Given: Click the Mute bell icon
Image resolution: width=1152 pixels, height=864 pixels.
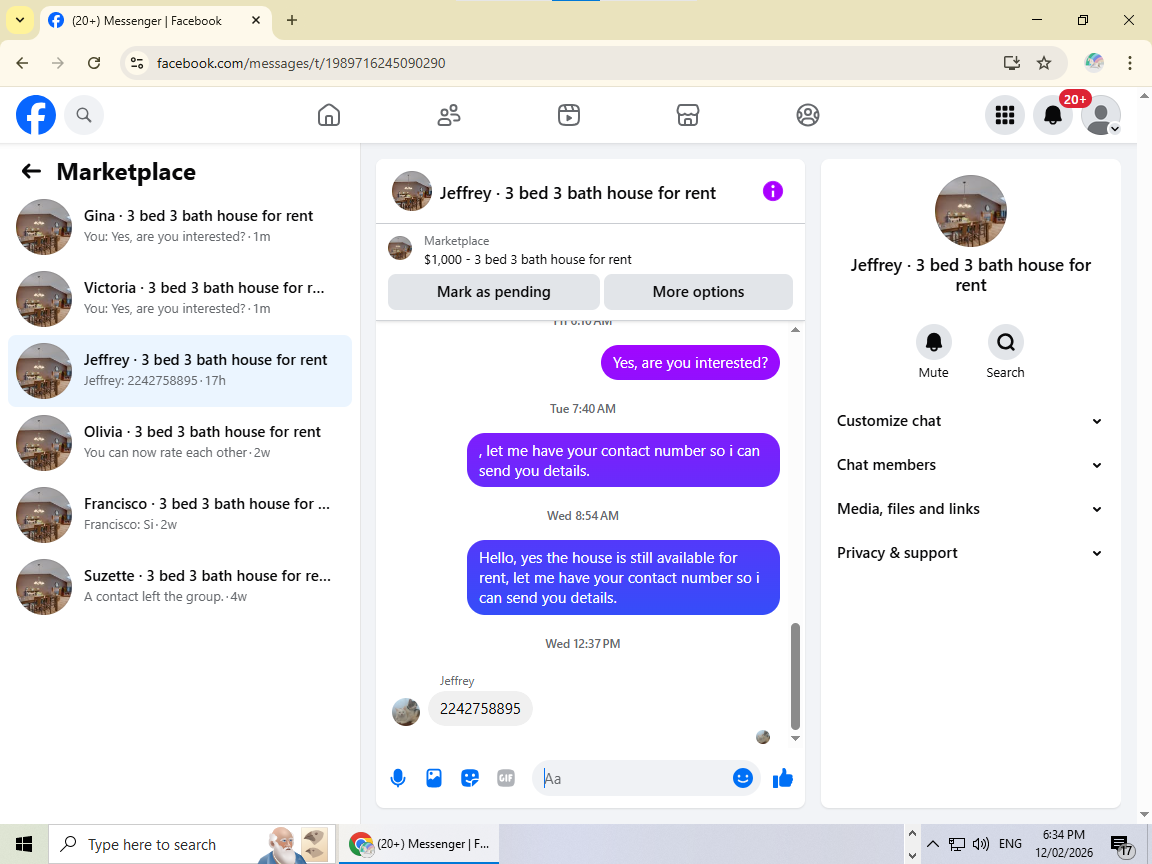Looking at the screenshot, I should click(x=933, y=342).
